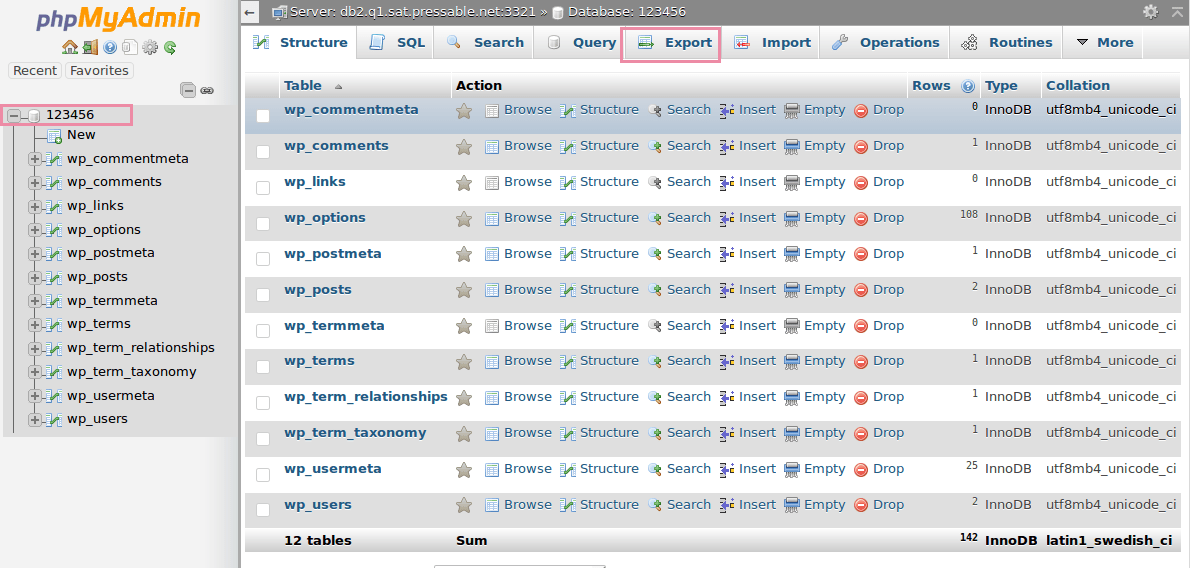Viewport: 1190px width, 568px height.
Task: Click the Favorites tables button
Action: pyautogui.click(x=99, y=71)
